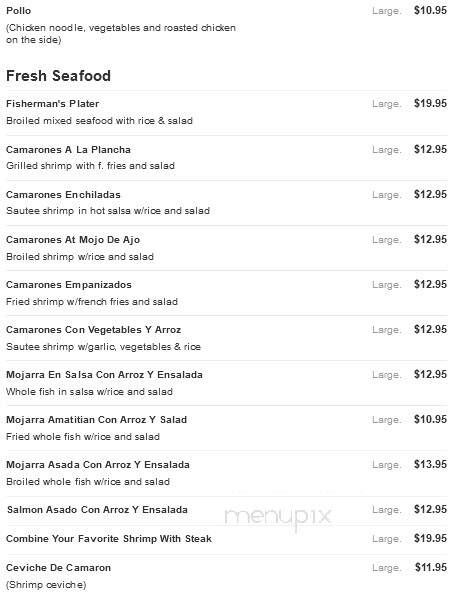
Task: Click the $13.95 price for Mojarra Asada
Action: [430, 464]
